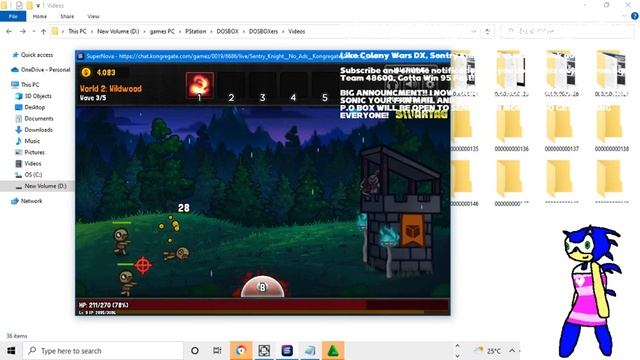Open the Share ribbon tab
This screenshot has height=360, width=640.
(x=67, y=16)
